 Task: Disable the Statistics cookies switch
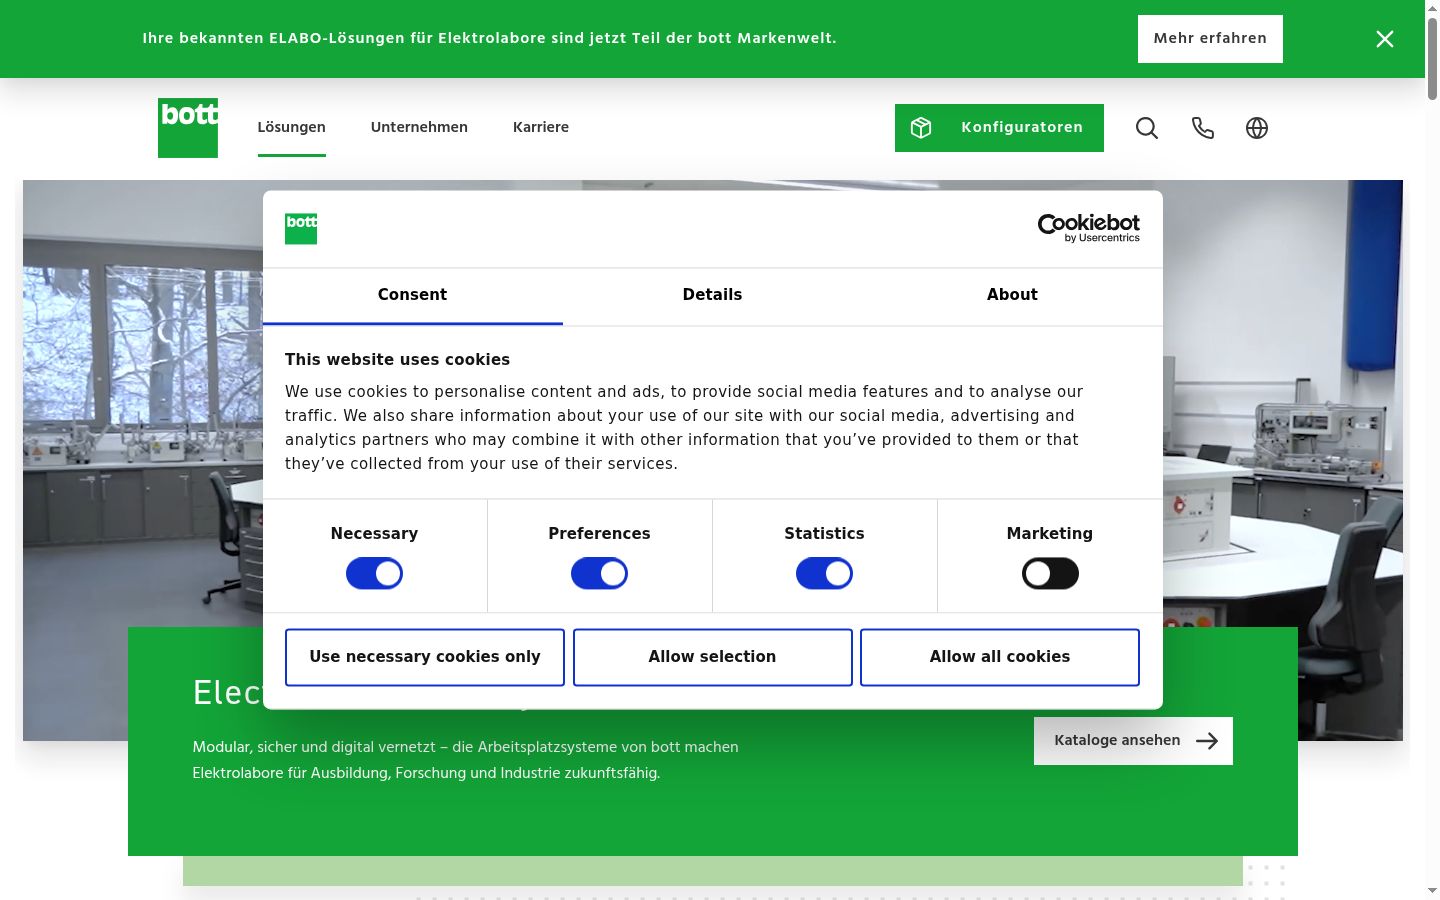(x=824, y=574)
